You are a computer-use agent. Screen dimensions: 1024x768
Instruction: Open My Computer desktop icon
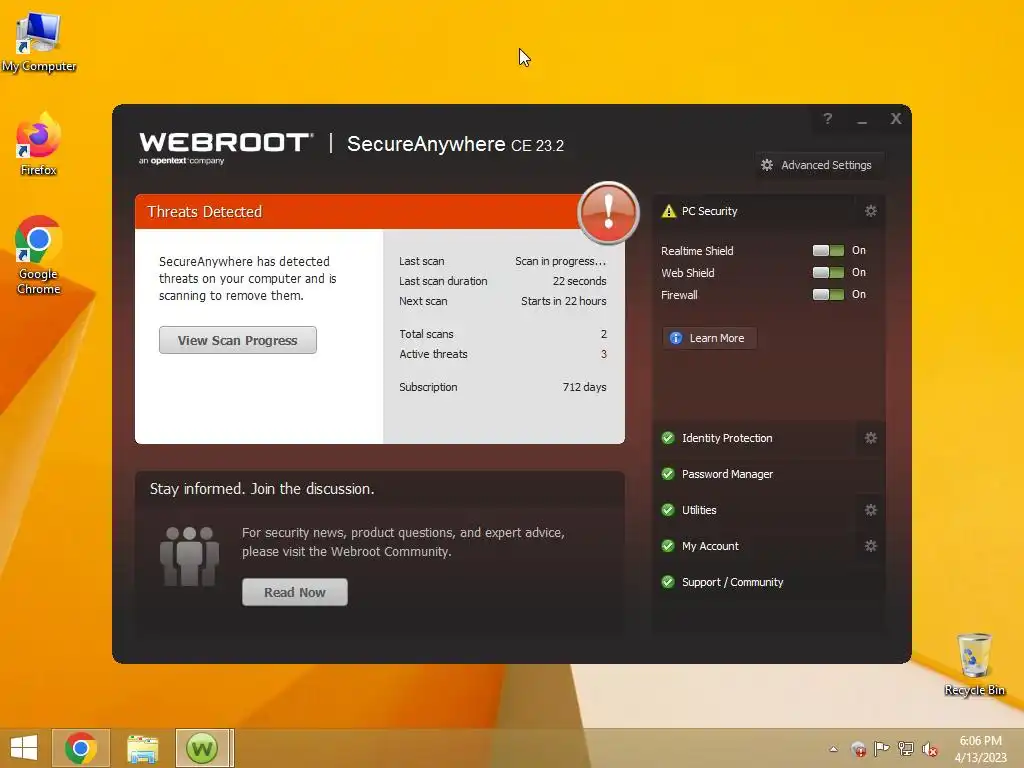tap(39, 40)
